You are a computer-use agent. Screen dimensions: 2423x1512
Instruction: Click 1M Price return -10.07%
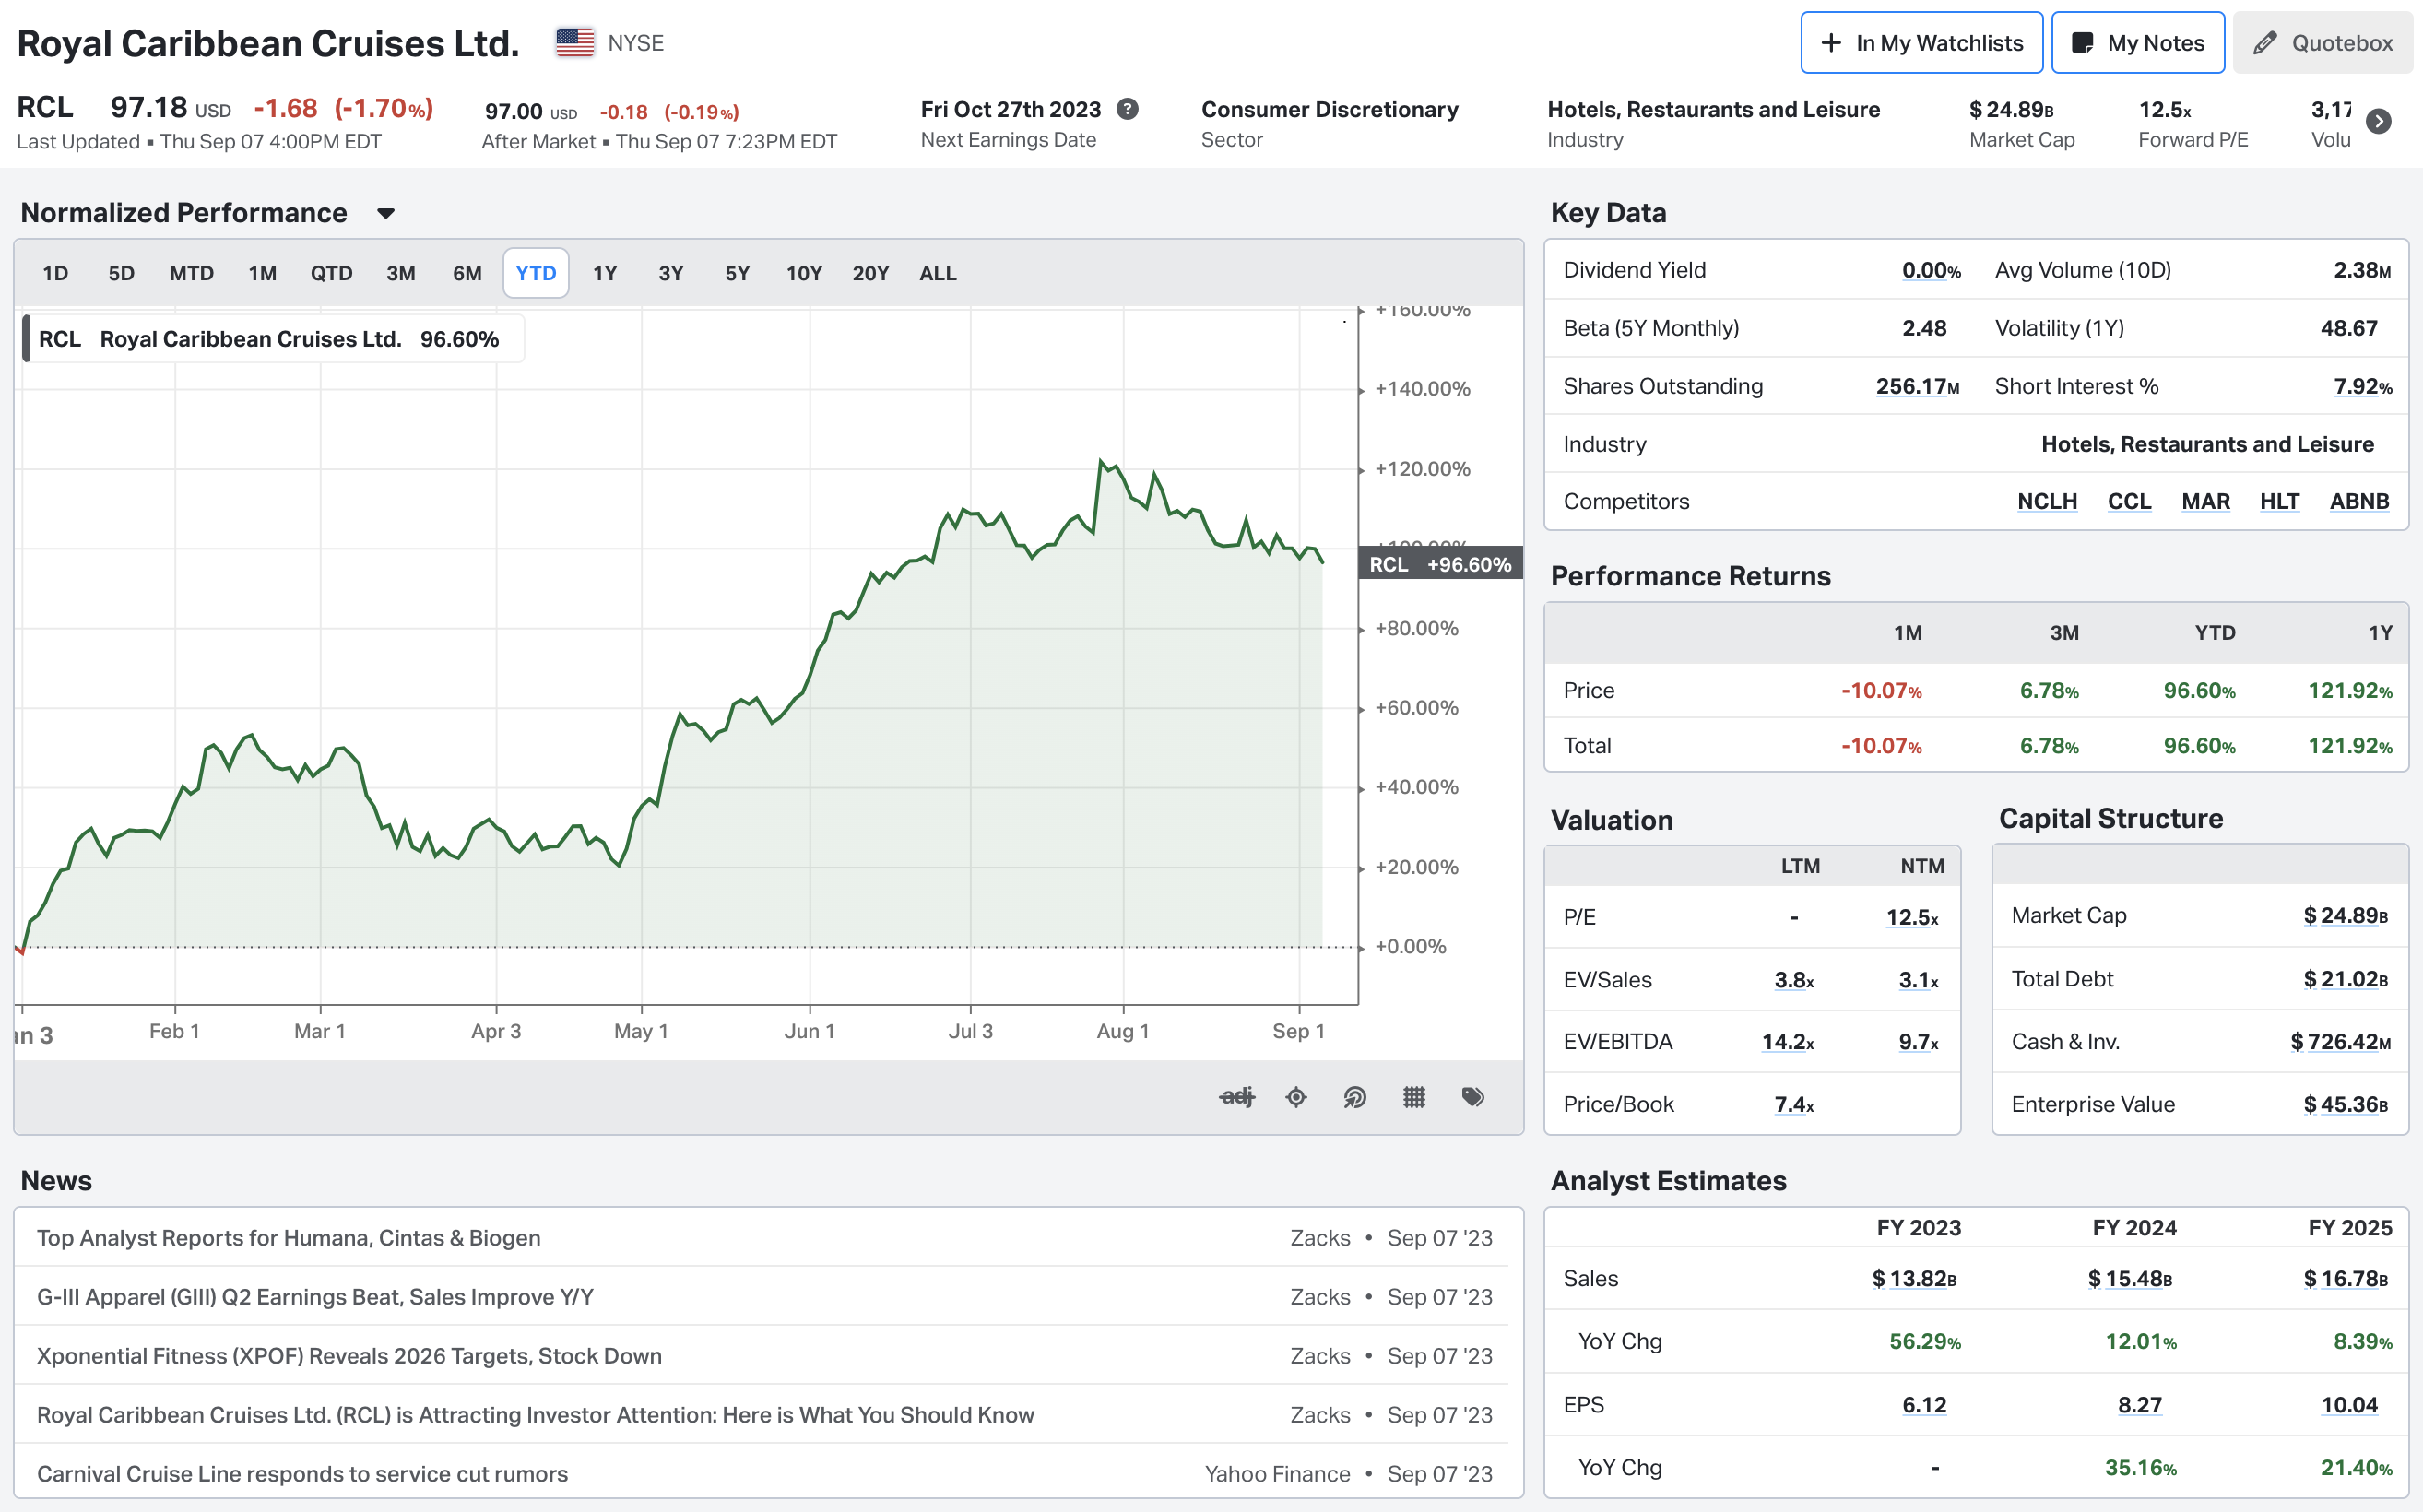1881,690
